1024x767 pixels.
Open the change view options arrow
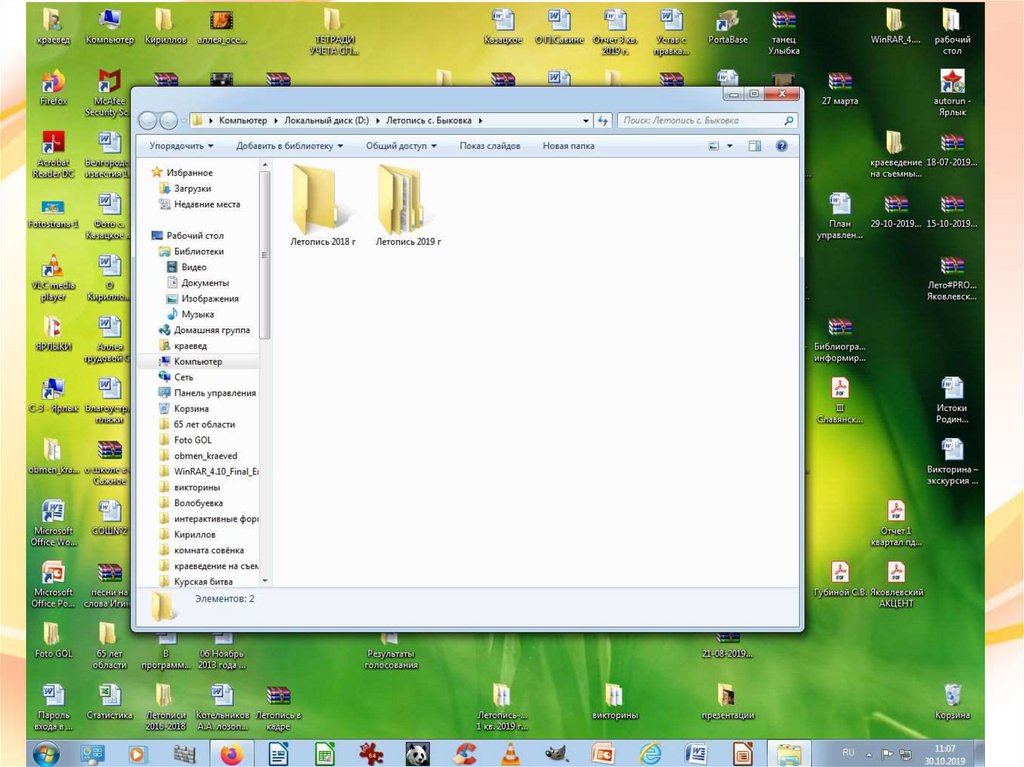click(x=729, y=146)
